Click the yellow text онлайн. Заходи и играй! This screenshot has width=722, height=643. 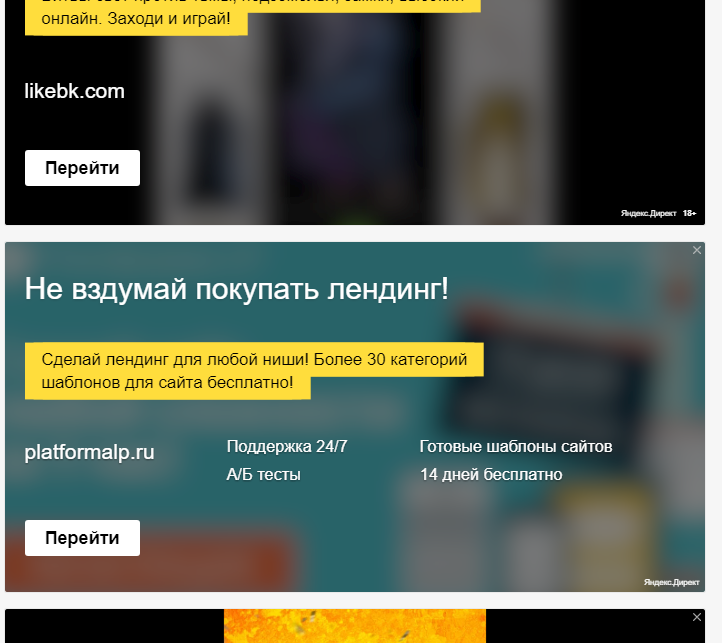pos(136,19)
